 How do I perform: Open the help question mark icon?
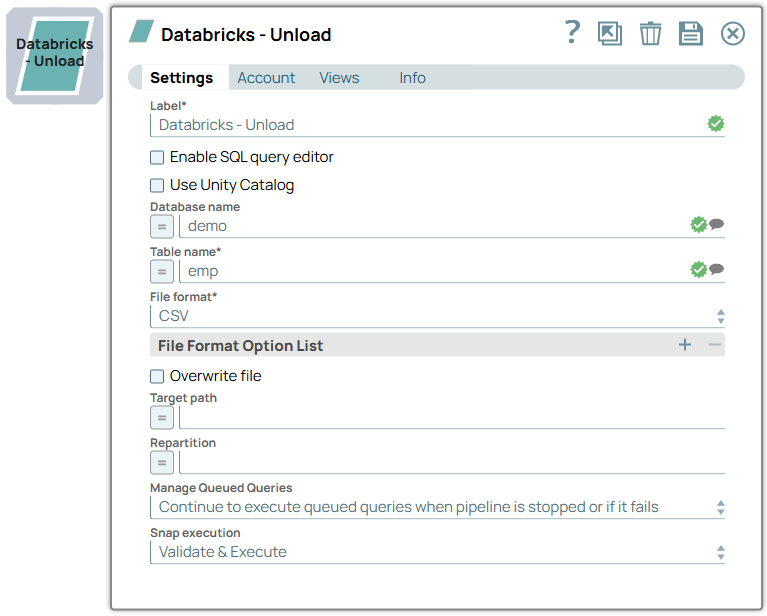pos(572,33)
